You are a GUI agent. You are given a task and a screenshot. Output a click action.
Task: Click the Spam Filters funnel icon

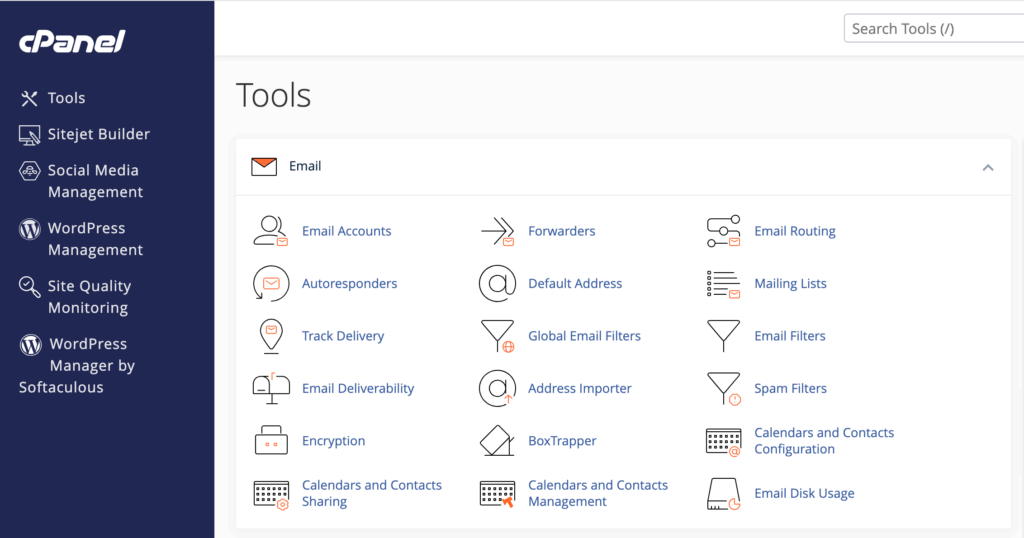pos(723,388)
